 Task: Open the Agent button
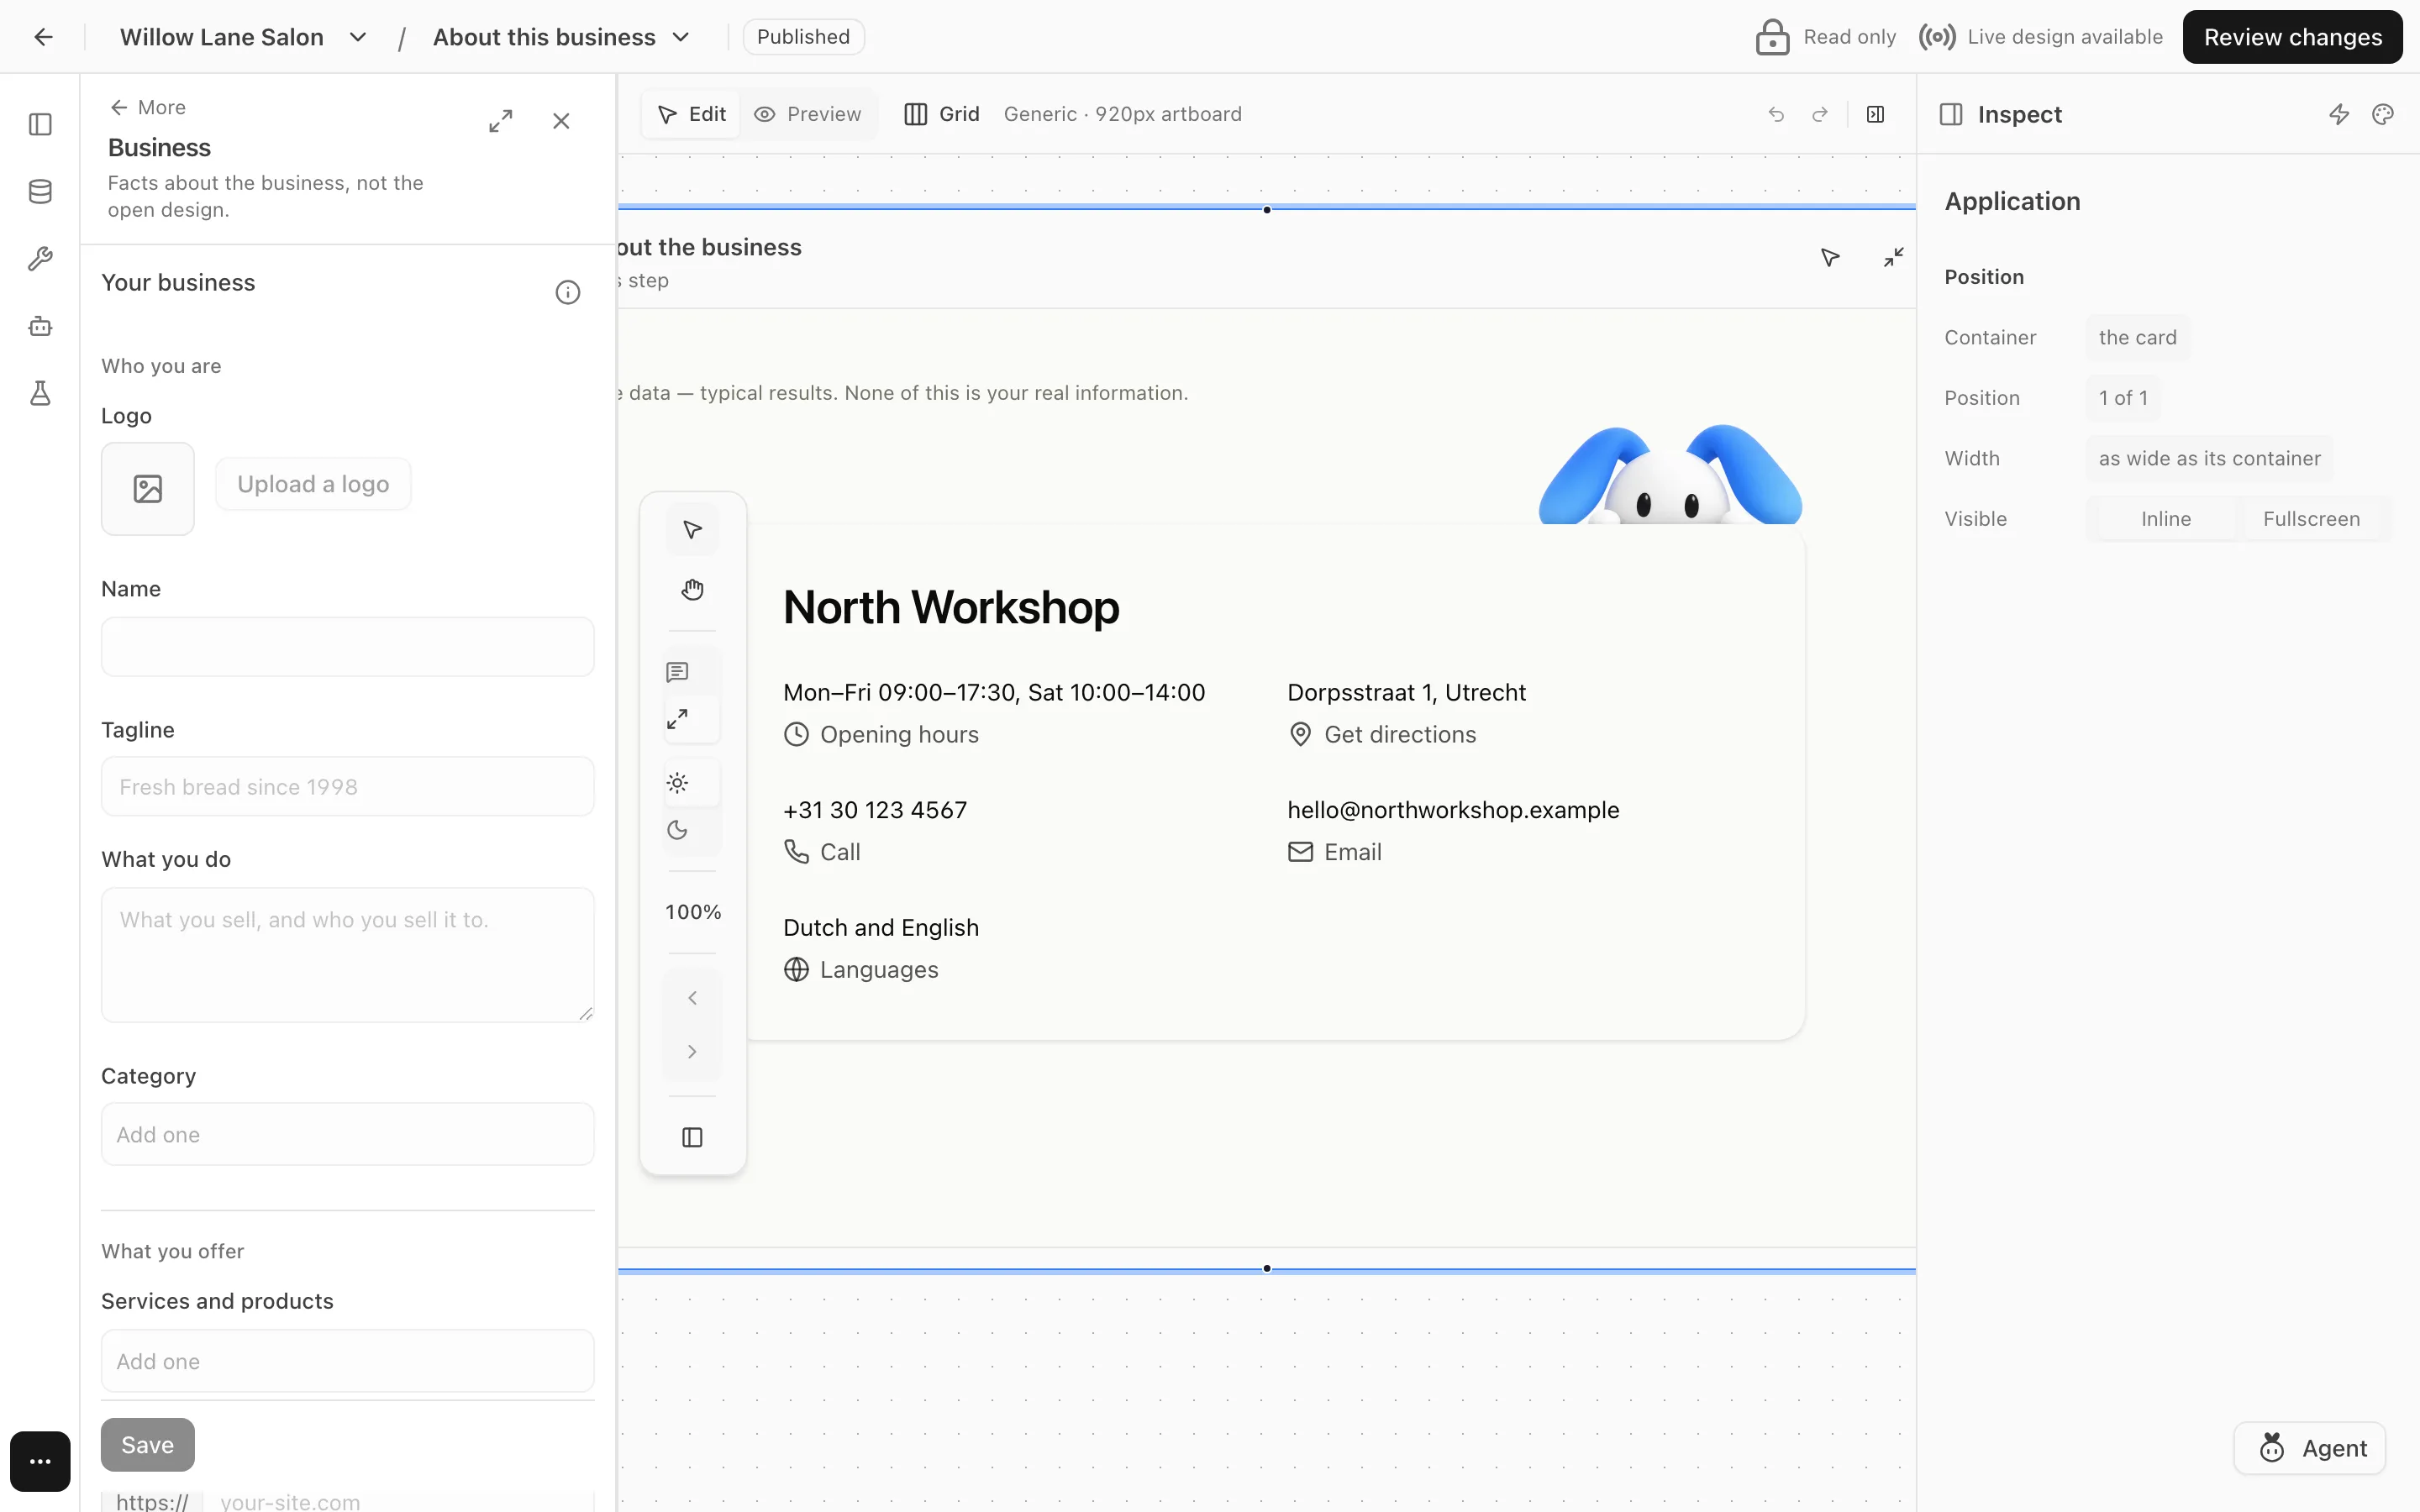point(2310,1448)
